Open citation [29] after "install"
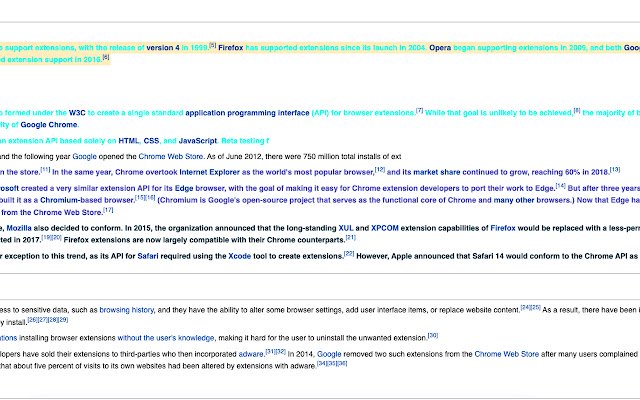 pyautogui.click(x=63, y=320)
